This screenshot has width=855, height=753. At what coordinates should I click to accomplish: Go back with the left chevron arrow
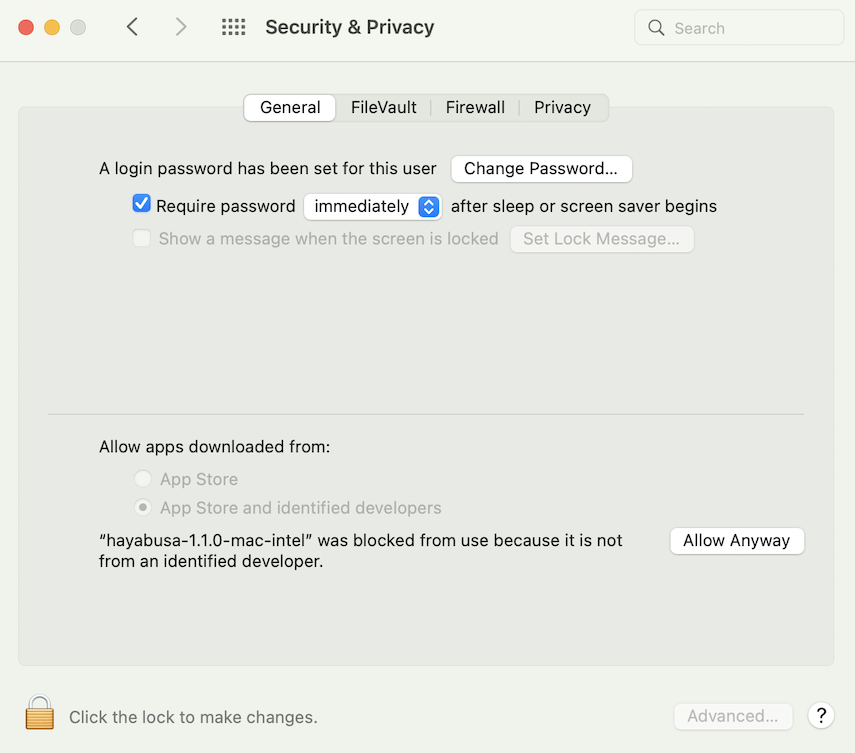click(x=132, y=27)
